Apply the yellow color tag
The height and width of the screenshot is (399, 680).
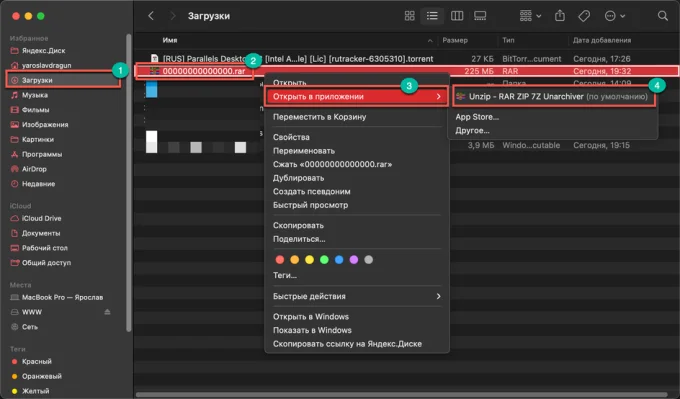[309, 260]
